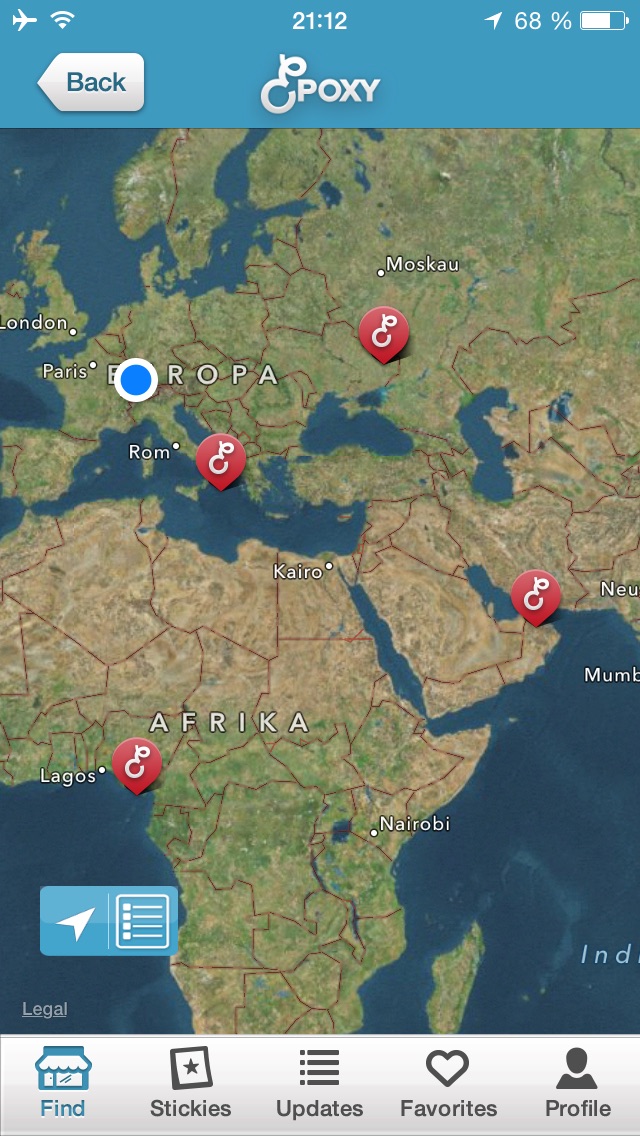Go to the Favorites tab

point(448,1083)
